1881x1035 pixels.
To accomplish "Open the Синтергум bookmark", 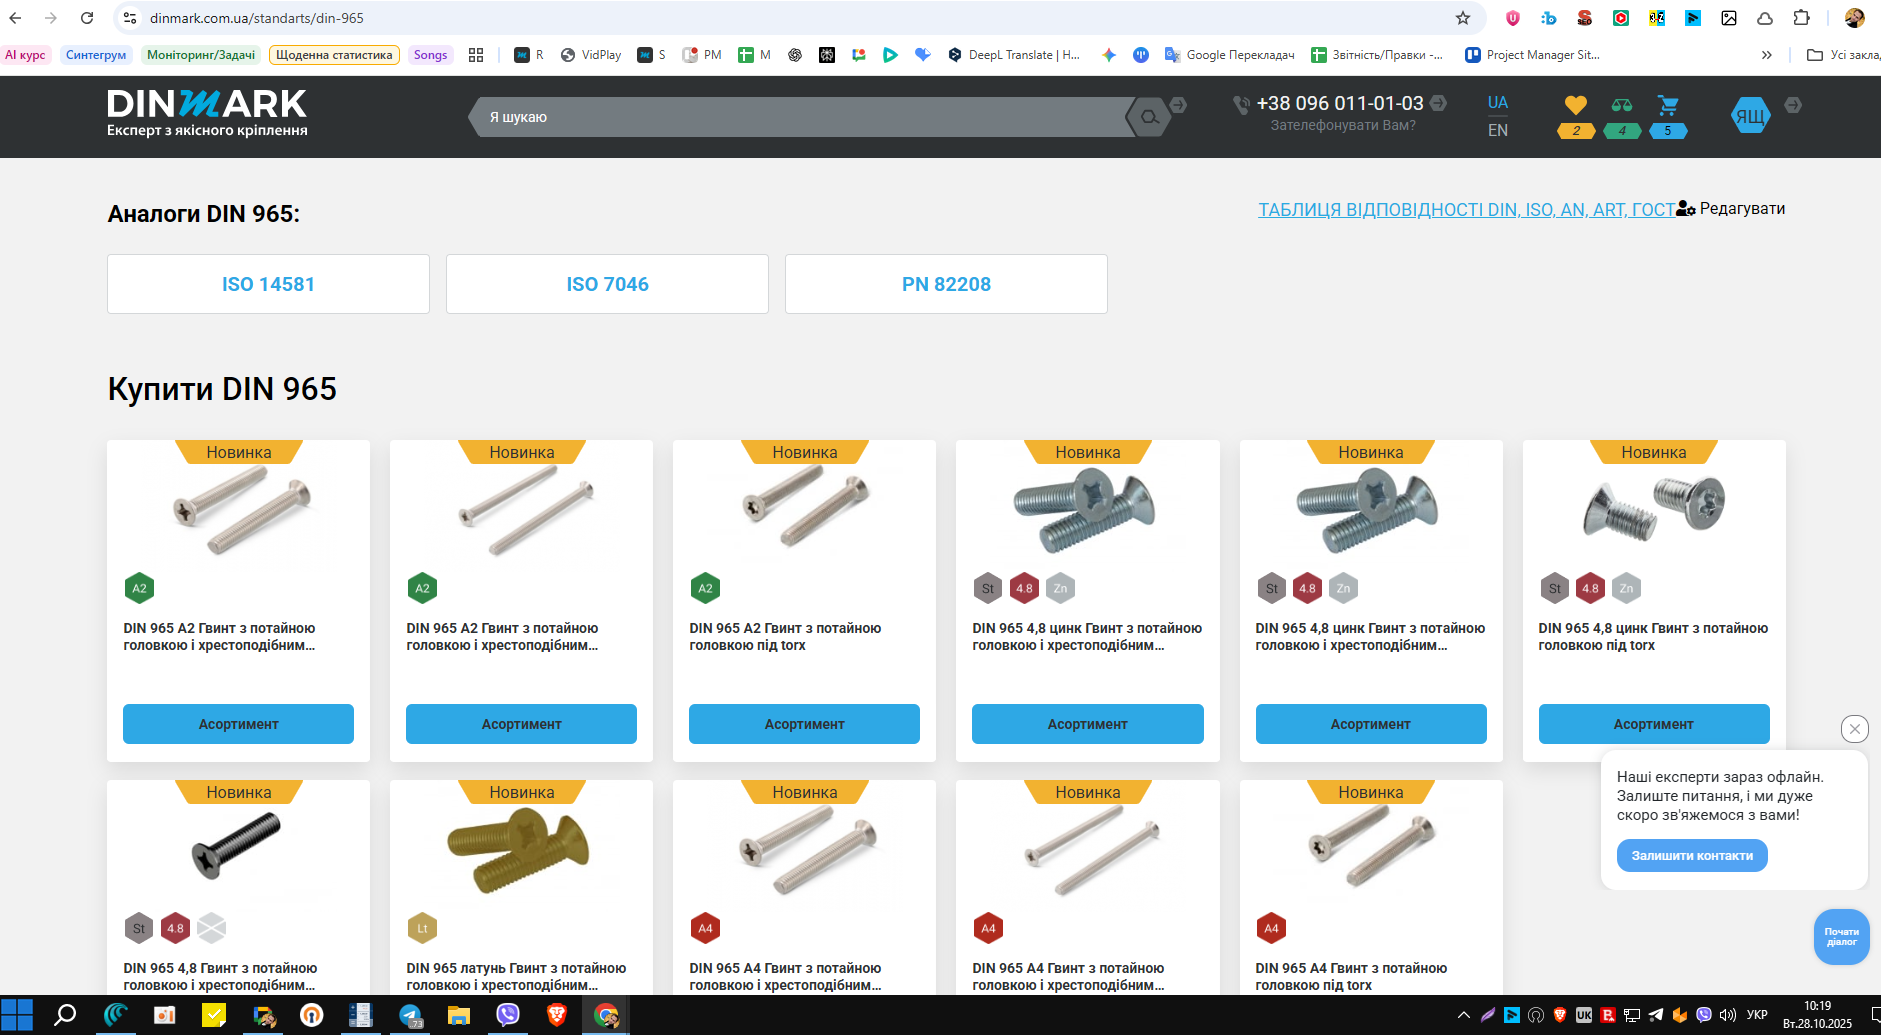I will click(96, 55).
